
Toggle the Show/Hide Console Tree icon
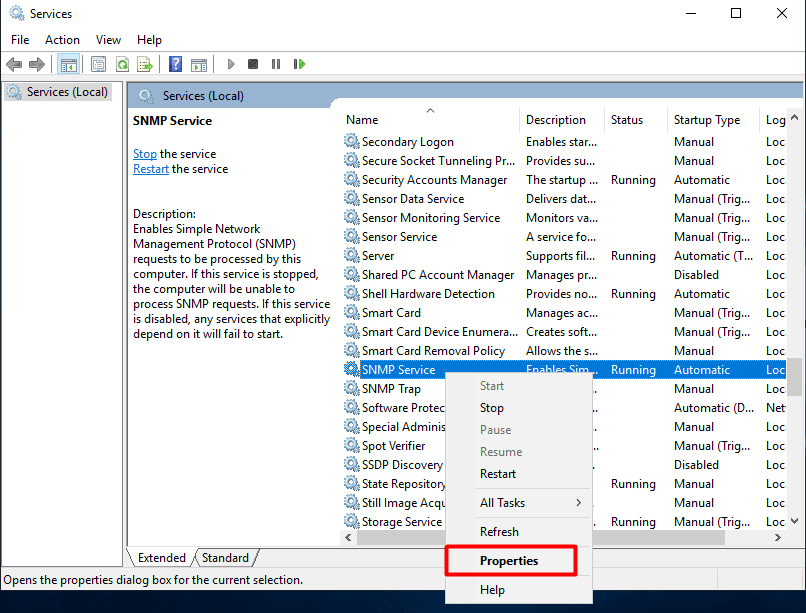[68, 64]
